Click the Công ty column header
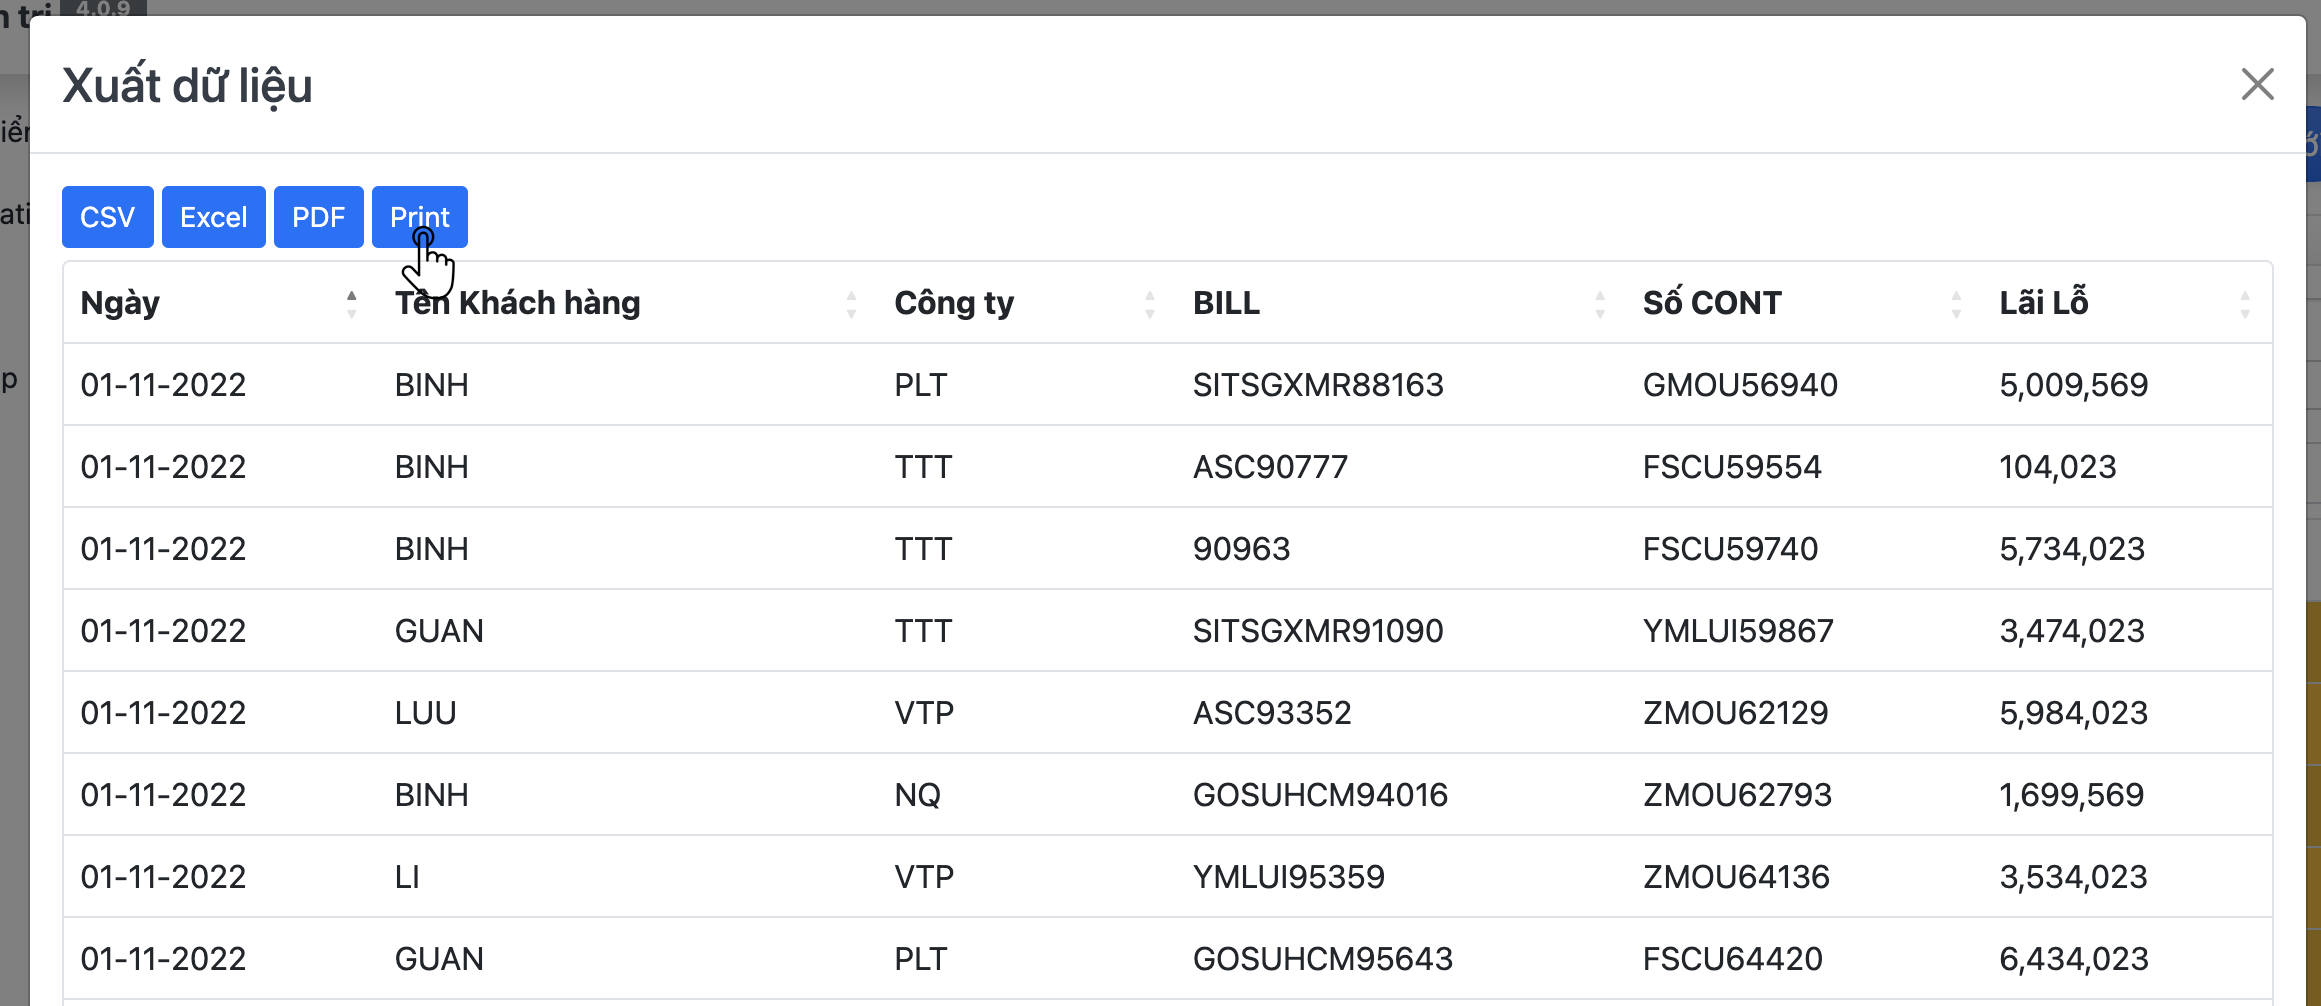2321x1006 pixels. [954, 303]
